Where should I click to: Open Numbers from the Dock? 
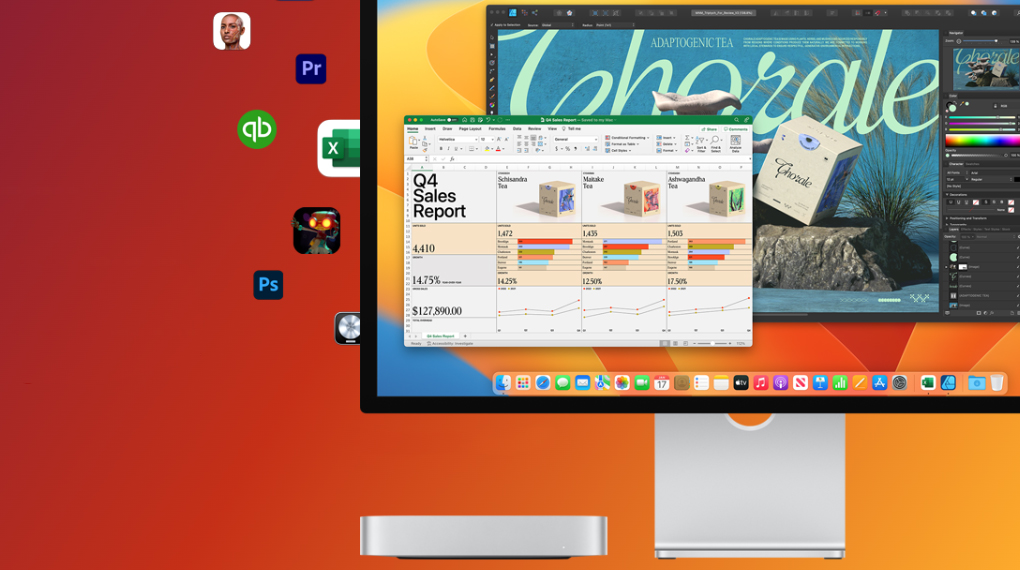point(840,383)
